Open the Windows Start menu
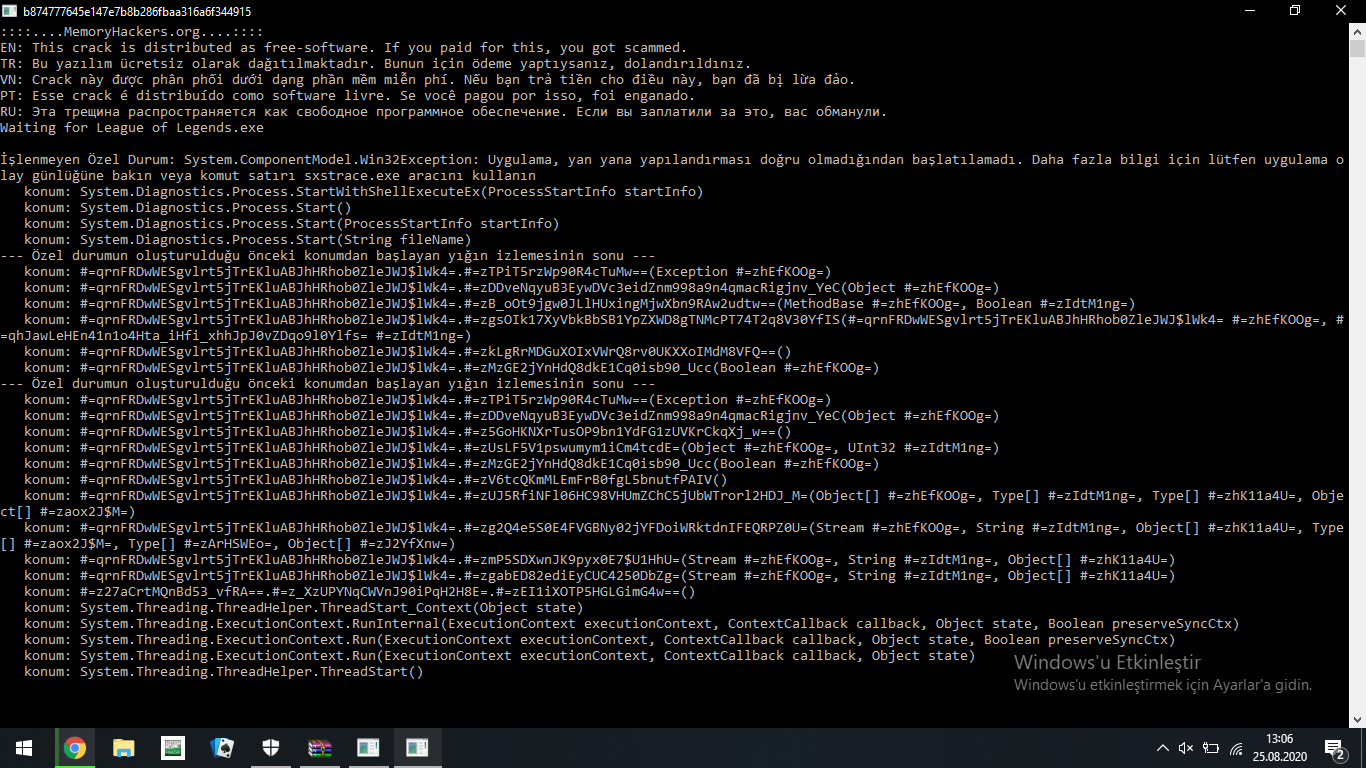The width and height of the screenshot is (1366, 768). click(24, 747)
